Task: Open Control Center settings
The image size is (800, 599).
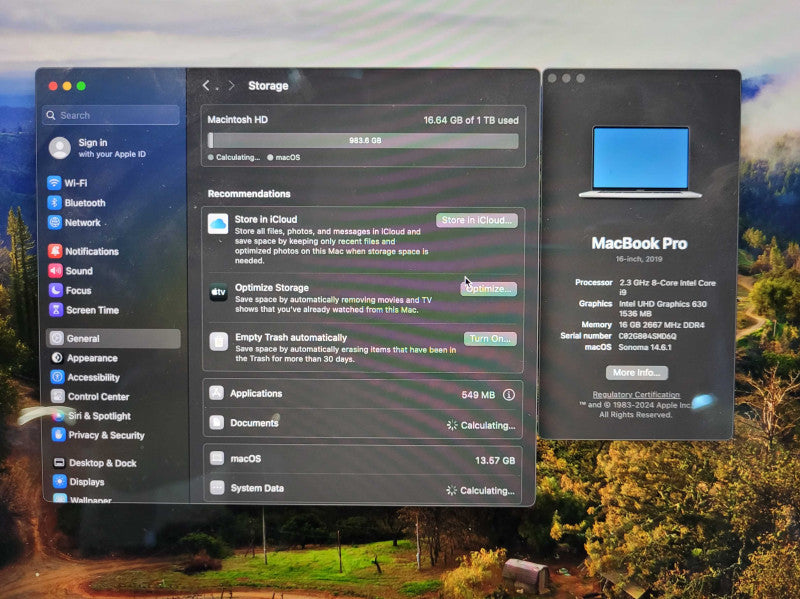Action: coord(90,396)
